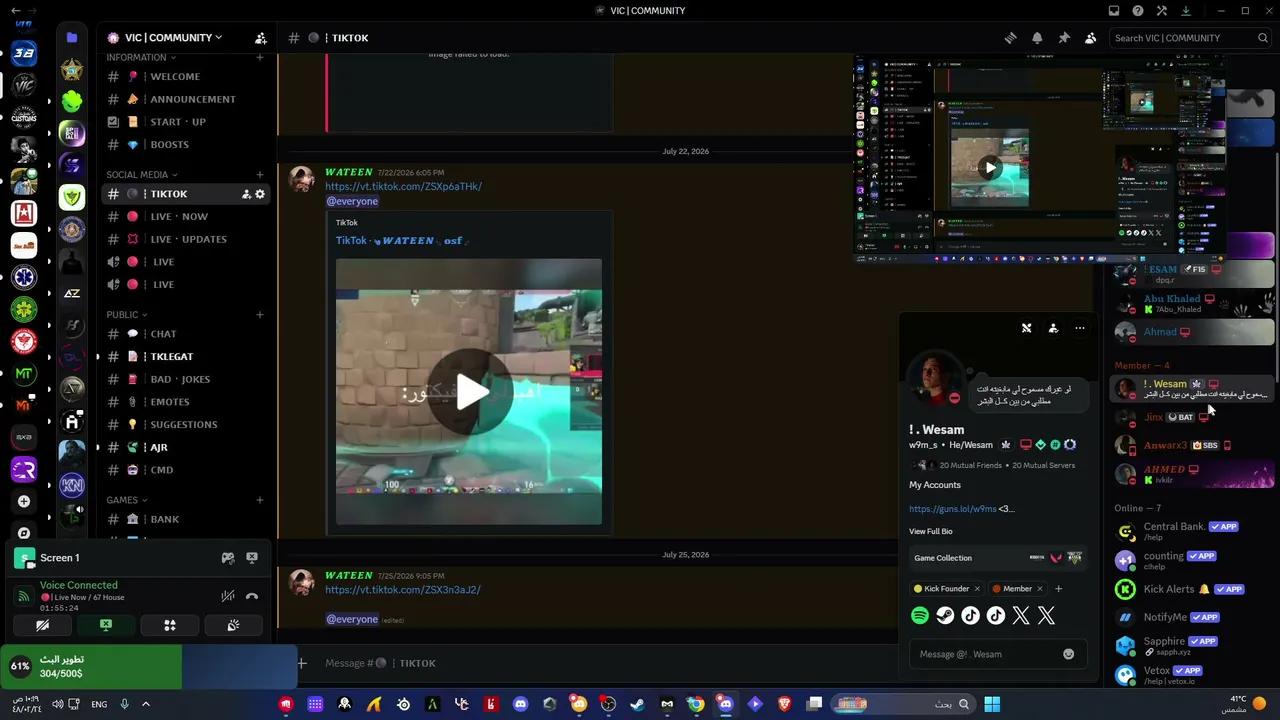Click the green download update icon
The height and width of the screenshot is (720, 1280).
pyautogui.click(x=1186, y=11)
